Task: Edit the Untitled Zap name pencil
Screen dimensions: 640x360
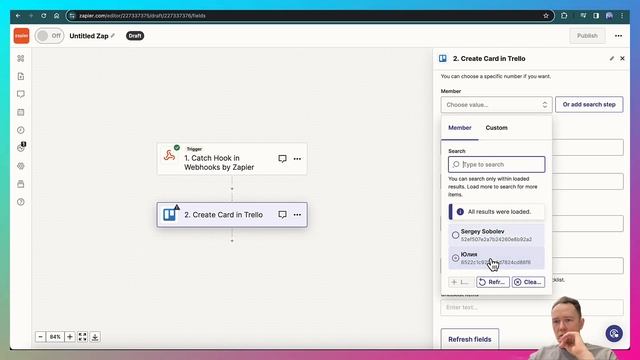Action: 113,36
